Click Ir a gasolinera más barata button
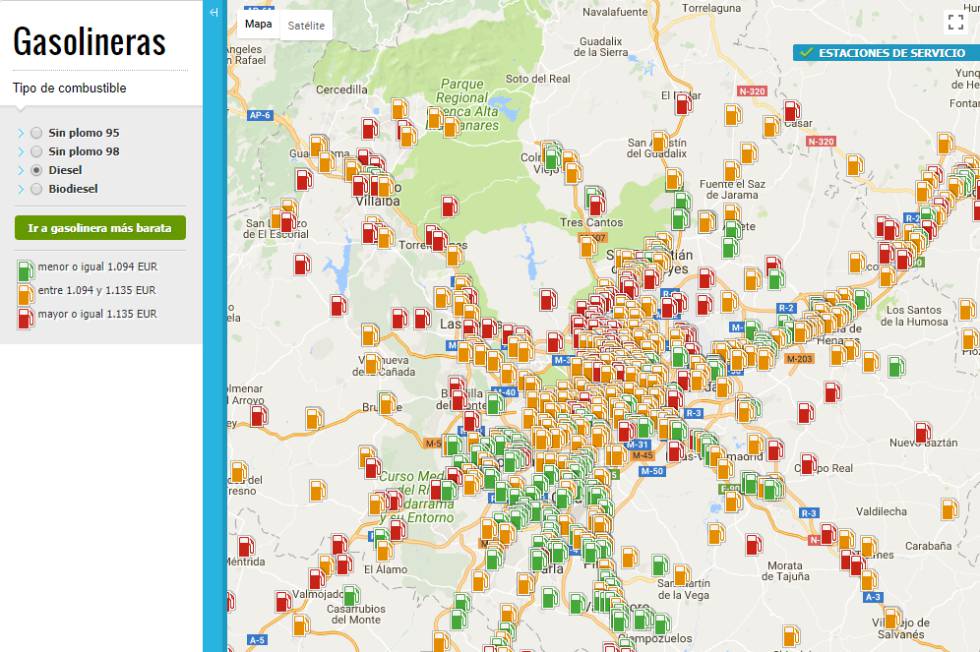 100,228
